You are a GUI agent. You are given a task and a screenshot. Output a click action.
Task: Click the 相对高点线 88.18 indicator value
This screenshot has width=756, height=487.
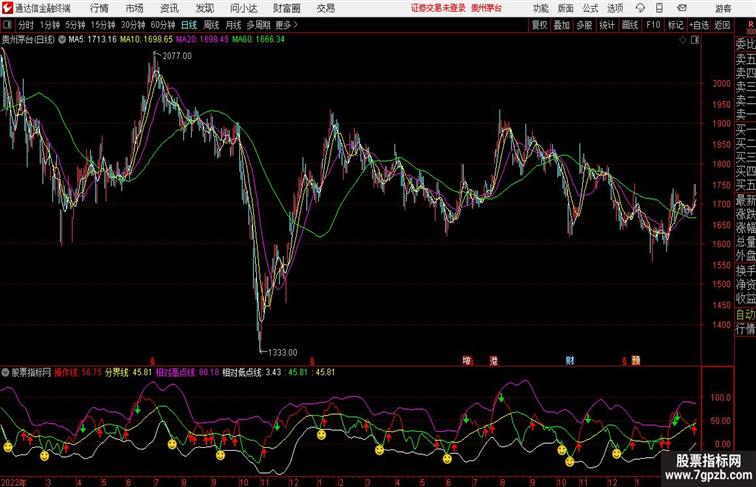pyautogui.click(x=187, y=372)
